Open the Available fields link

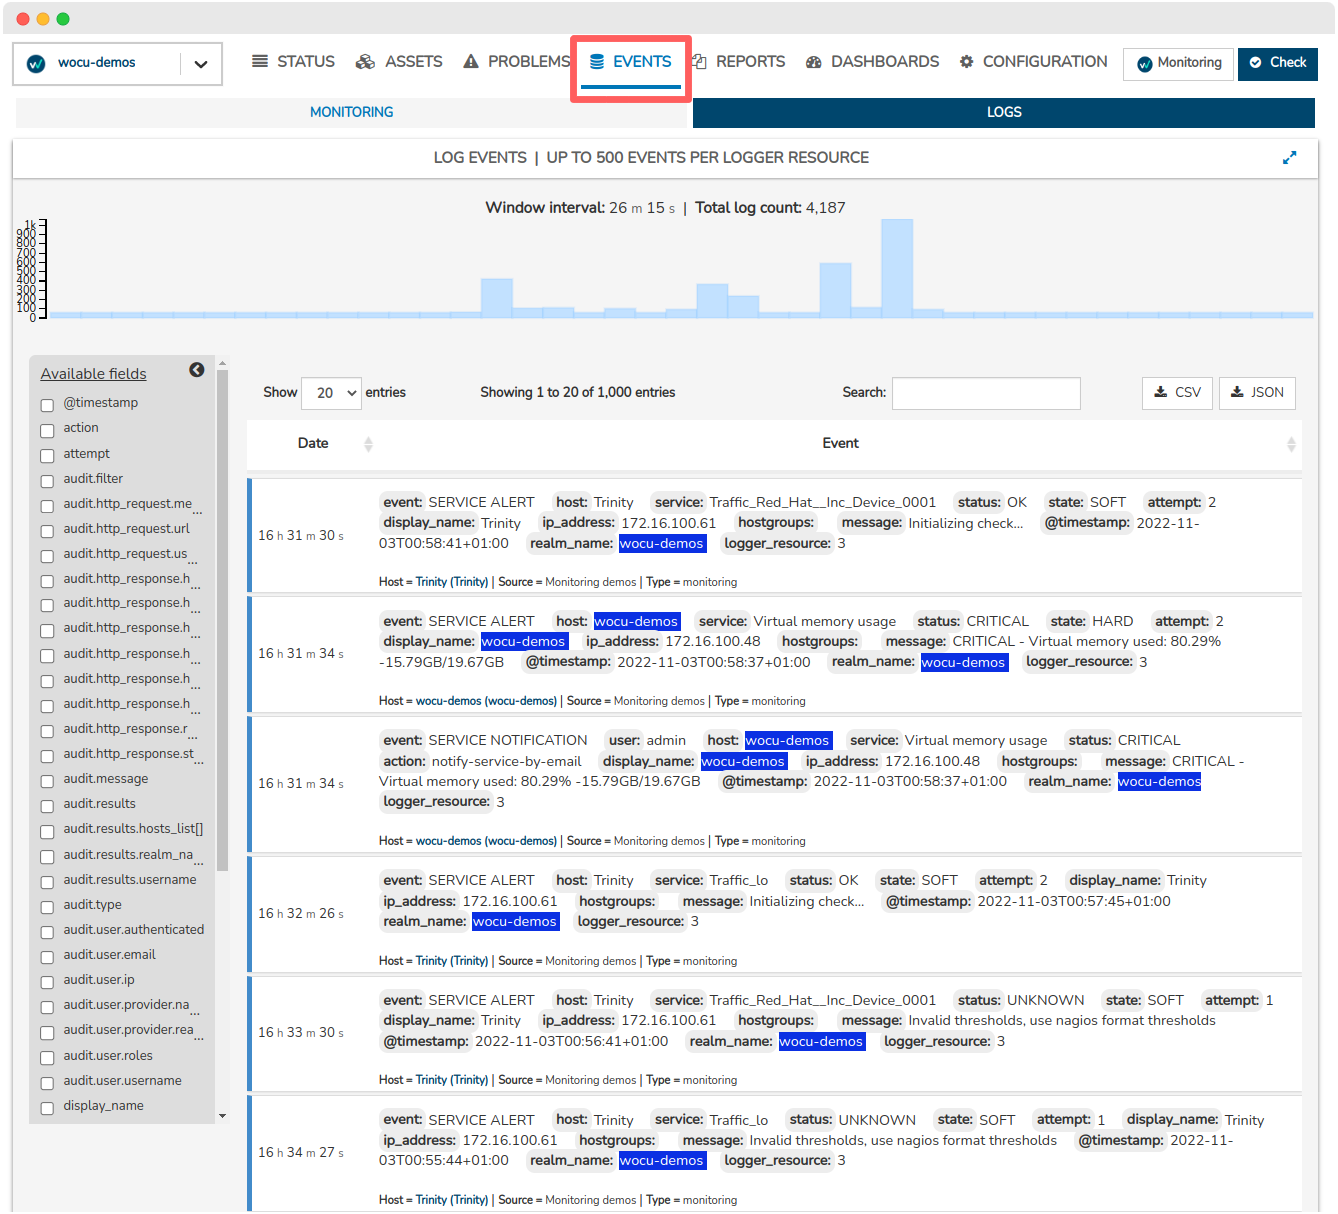93,374
